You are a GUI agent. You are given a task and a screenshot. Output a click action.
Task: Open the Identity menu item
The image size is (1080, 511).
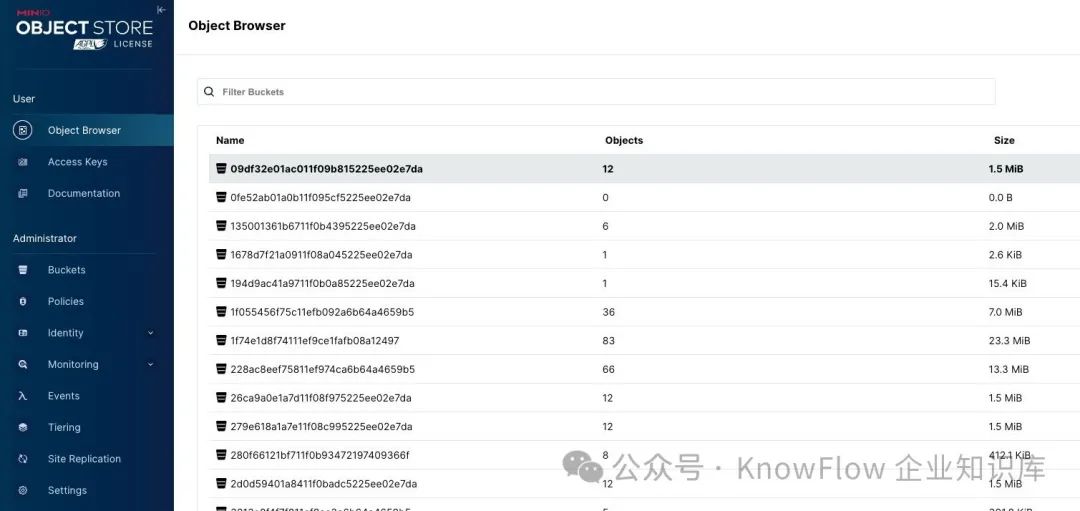click(x=65, y=333)
